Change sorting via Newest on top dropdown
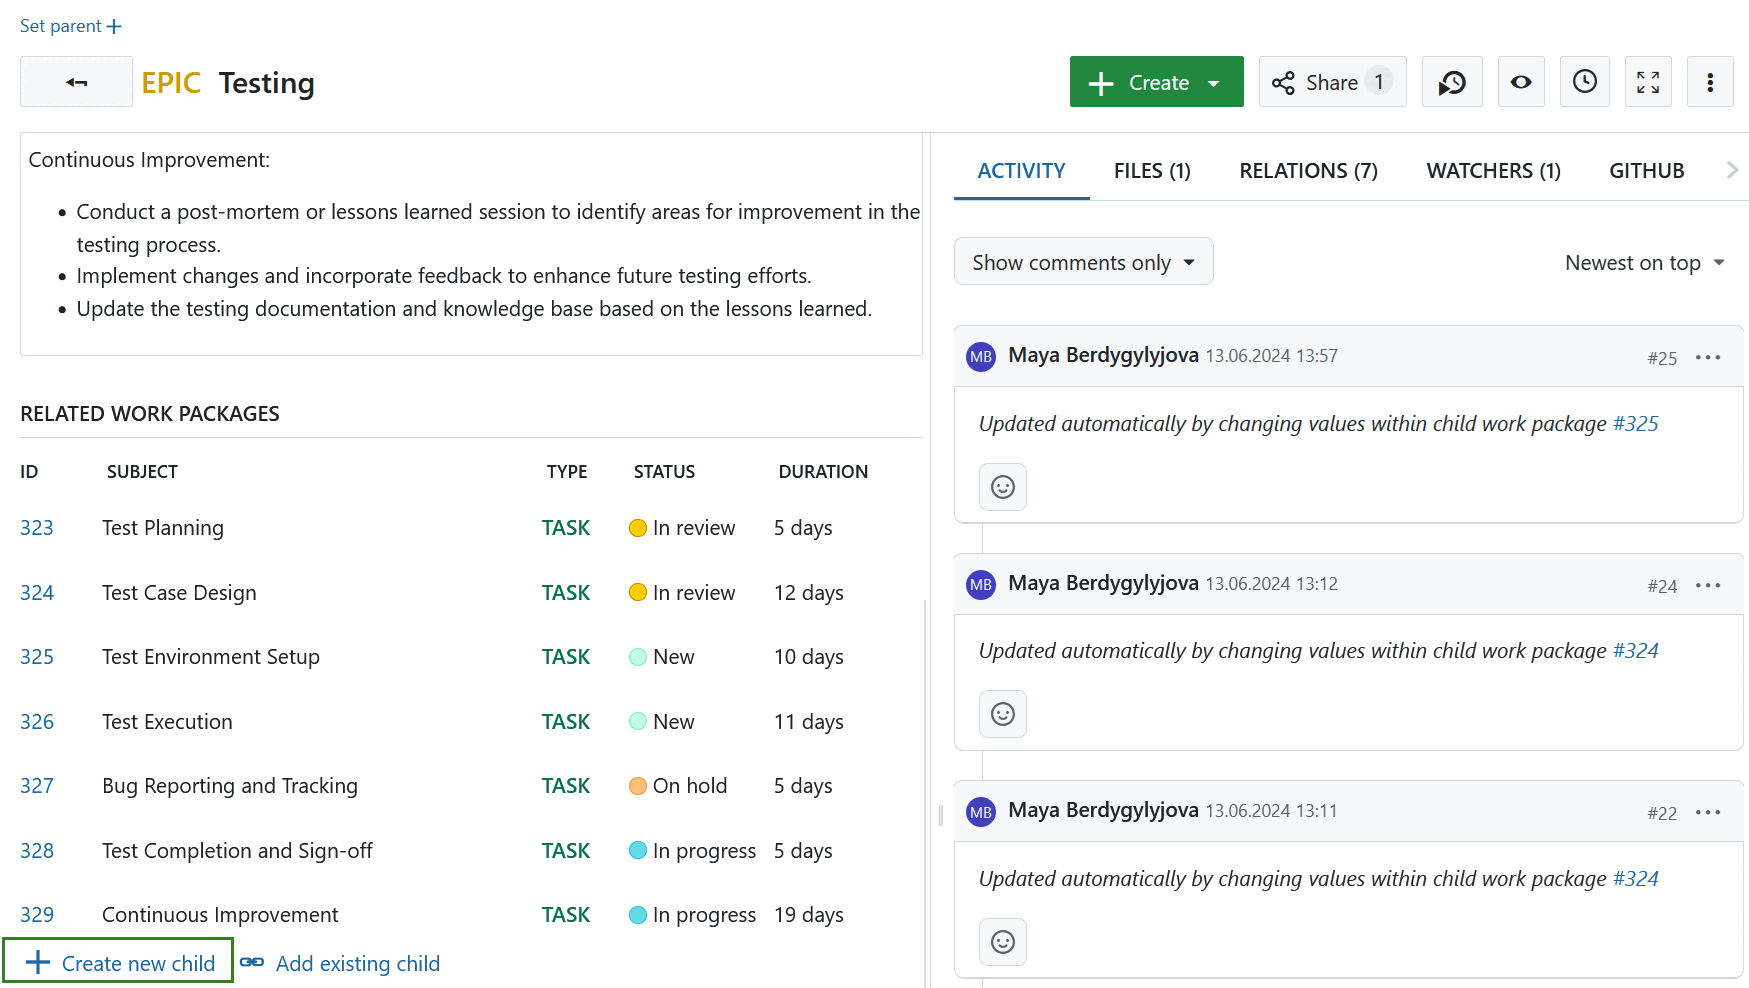The image size is (1749, 988). 1644,262
